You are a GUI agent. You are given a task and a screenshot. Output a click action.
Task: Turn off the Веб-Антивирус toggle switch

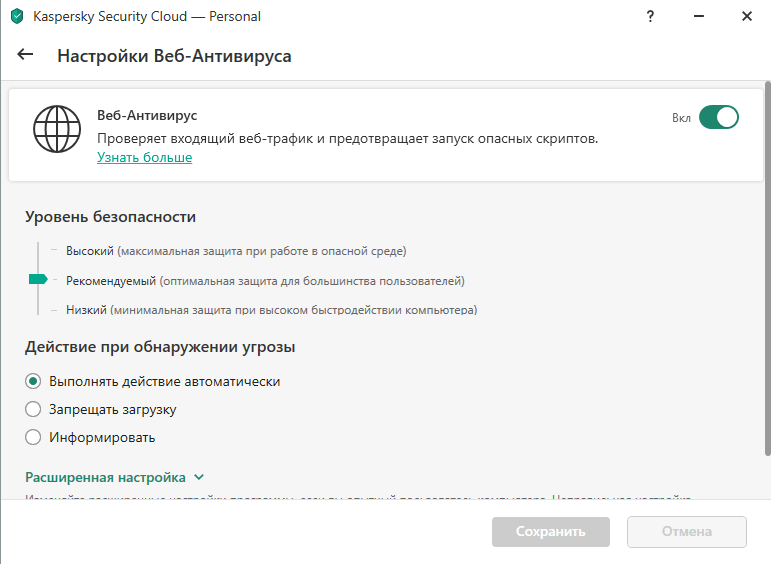click(718, 118)
